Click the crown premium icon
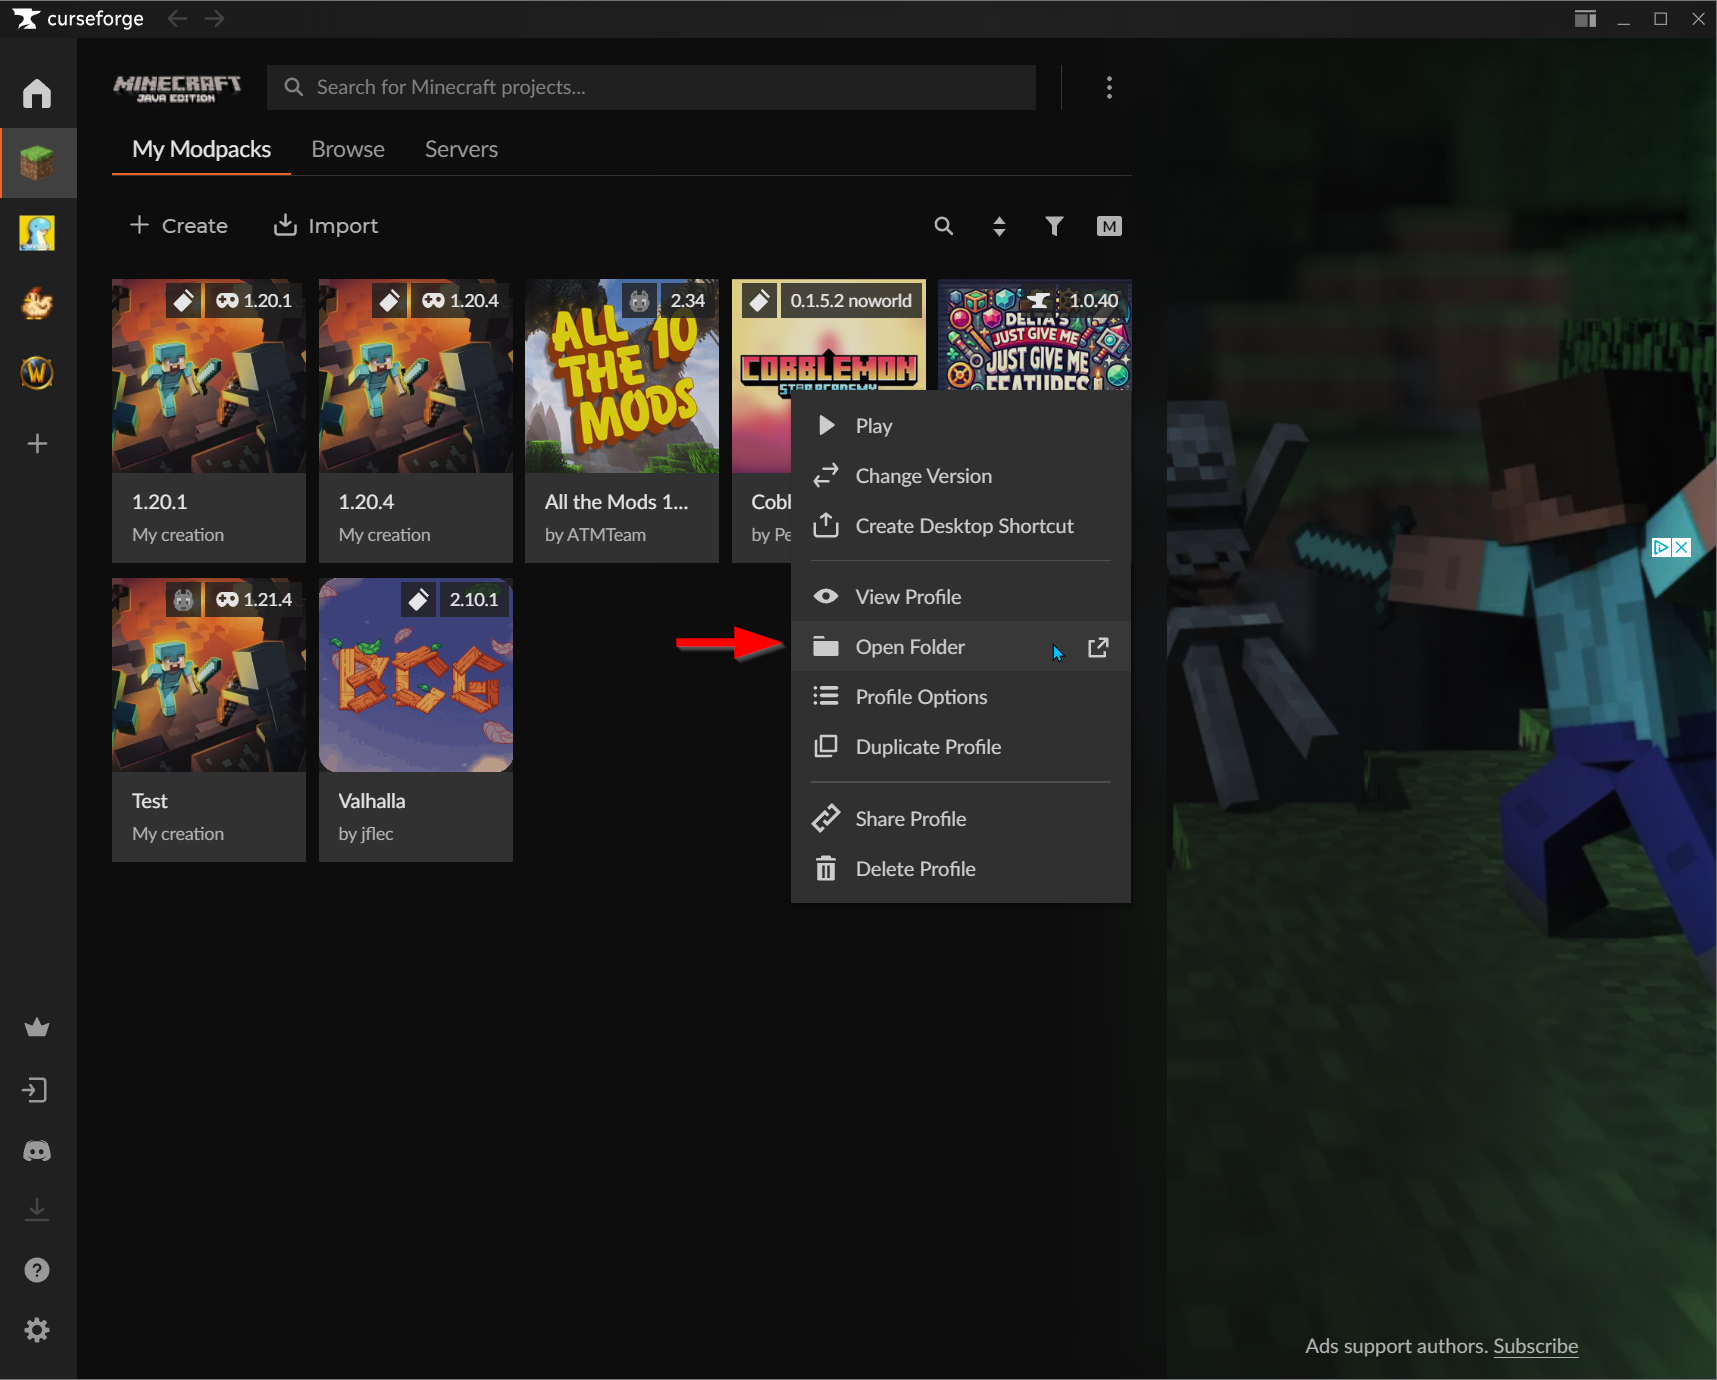Viewport: 1717px width, 1380px height. (x=37, y=1028)
